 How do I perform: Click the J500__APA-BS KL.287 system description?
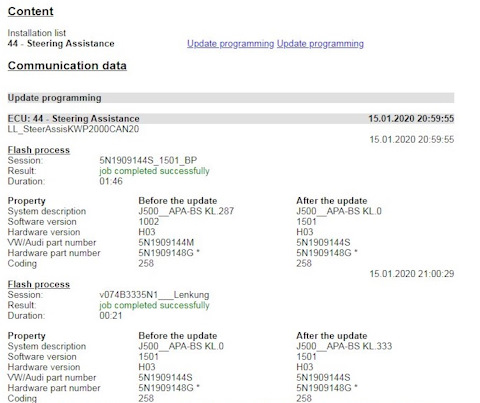pos(186,211)
